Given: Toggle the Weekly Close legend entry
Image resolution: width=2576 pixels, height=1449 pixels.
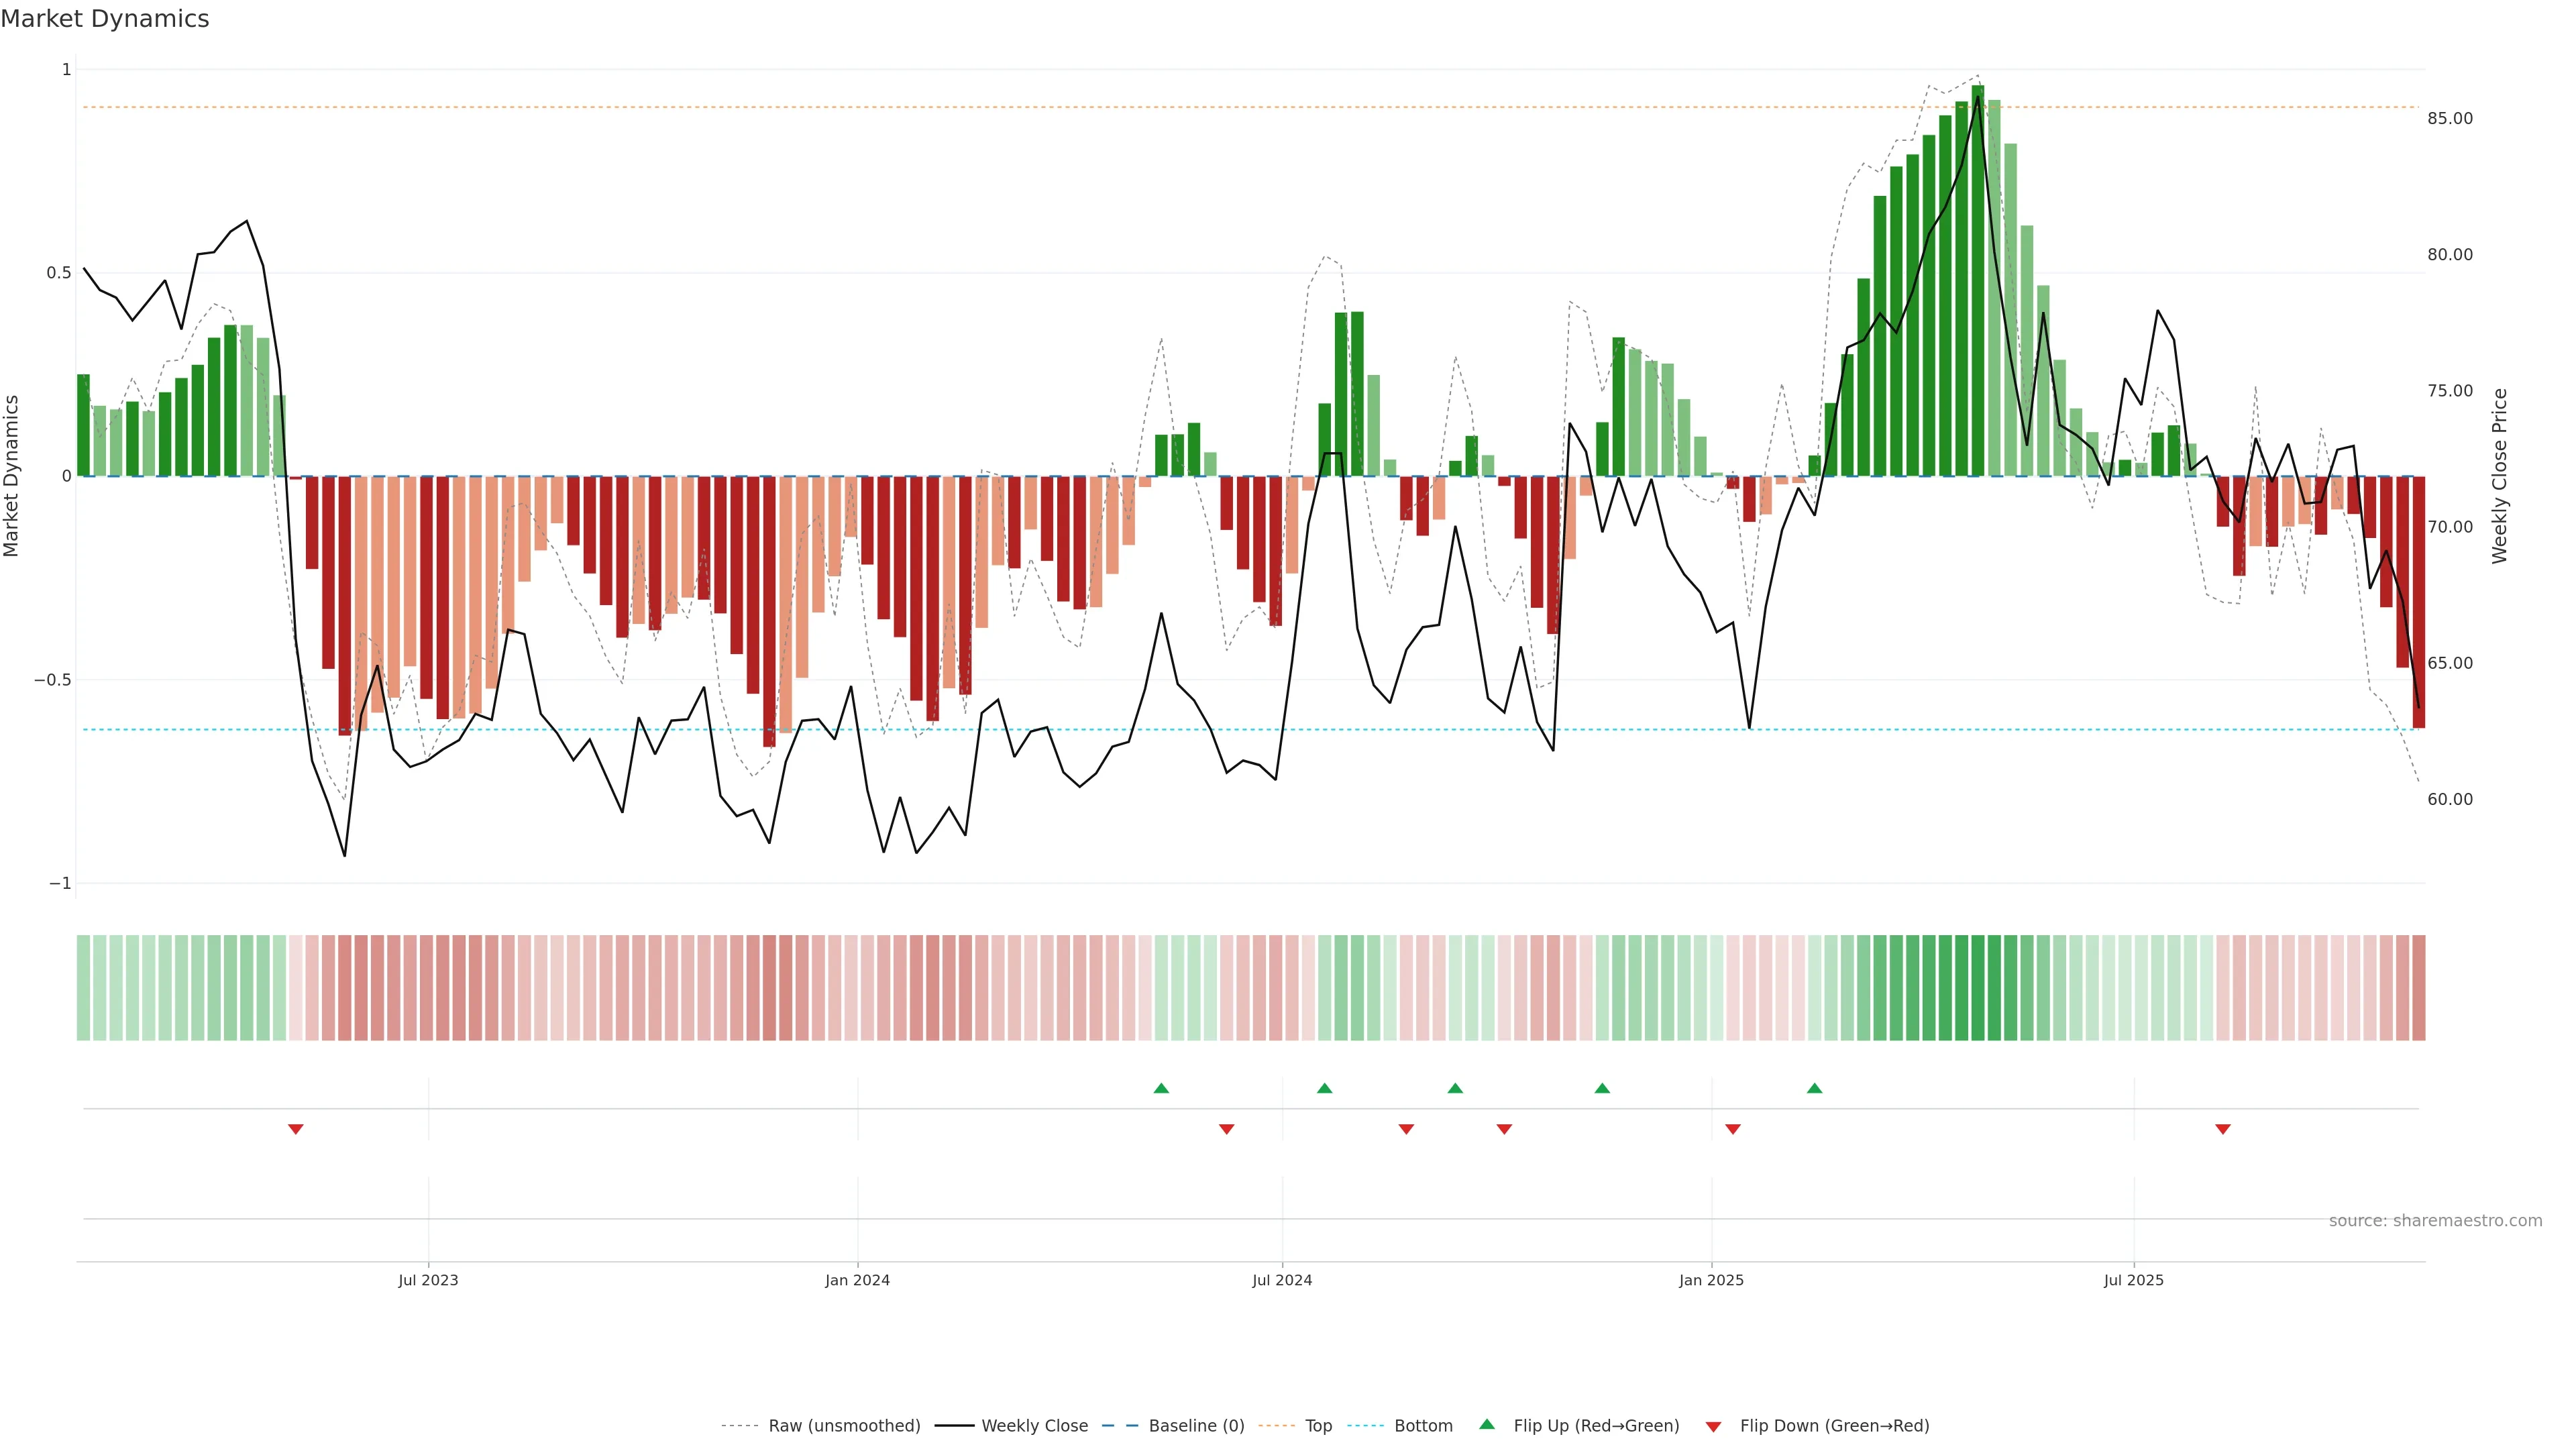Looking at the screenshot, I should click(1034, 1426).
